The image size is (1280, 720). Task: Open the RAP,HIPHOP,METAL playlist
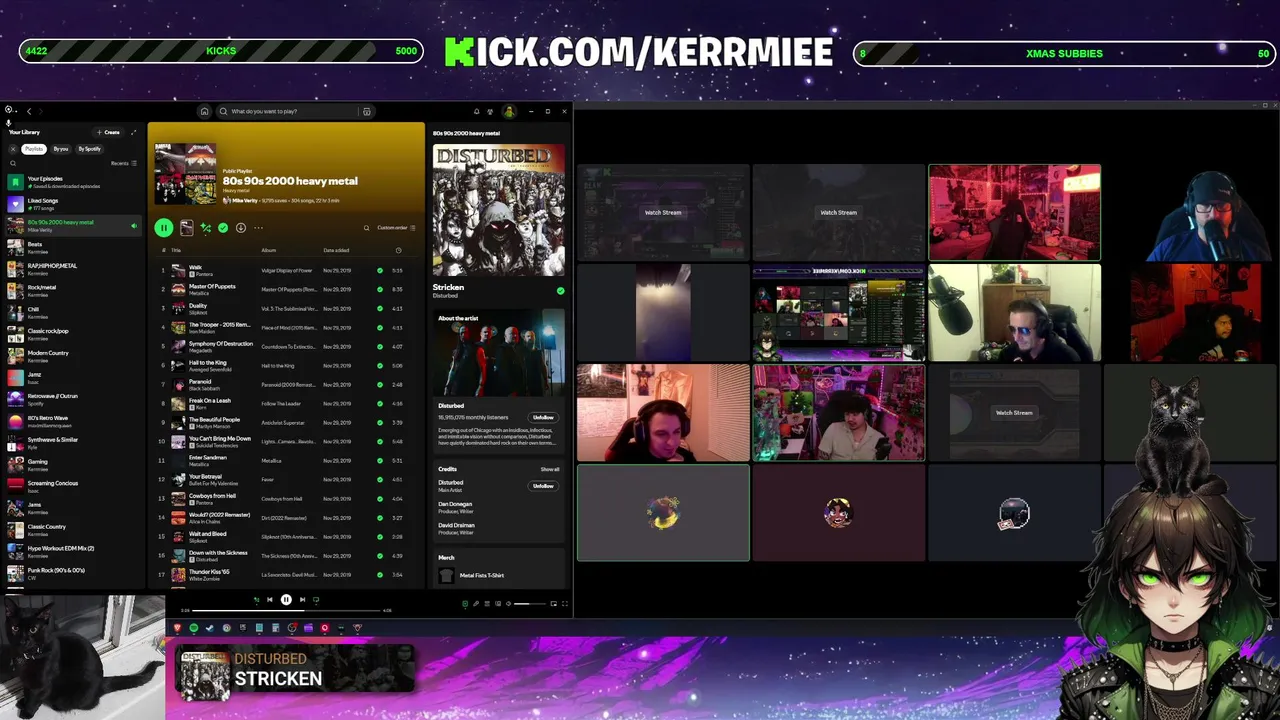(x=72, y=269)
